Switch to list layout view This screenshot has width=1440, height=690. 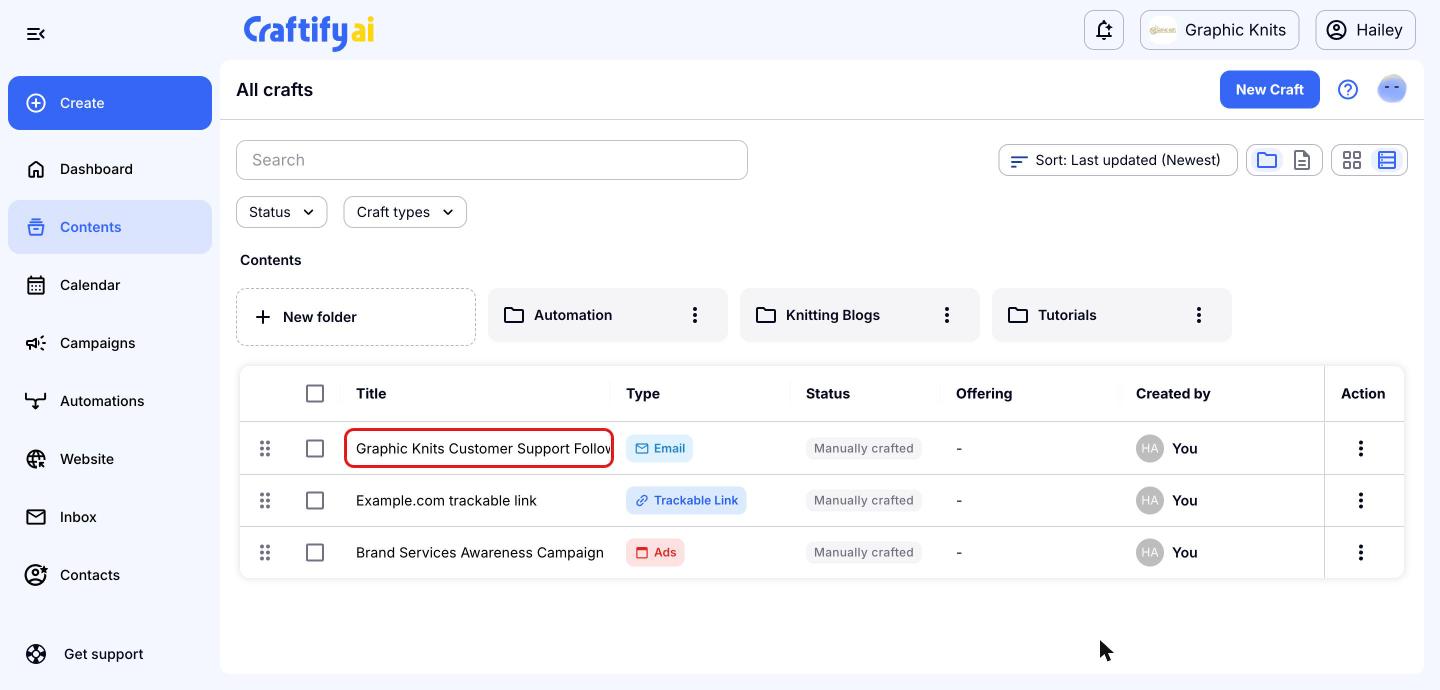[1387, 160]
